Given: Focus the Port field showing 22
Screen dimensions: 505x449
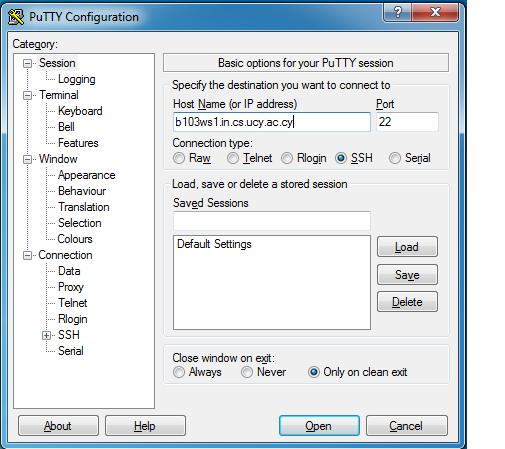Looking at the screenshot, I should 407,122.
